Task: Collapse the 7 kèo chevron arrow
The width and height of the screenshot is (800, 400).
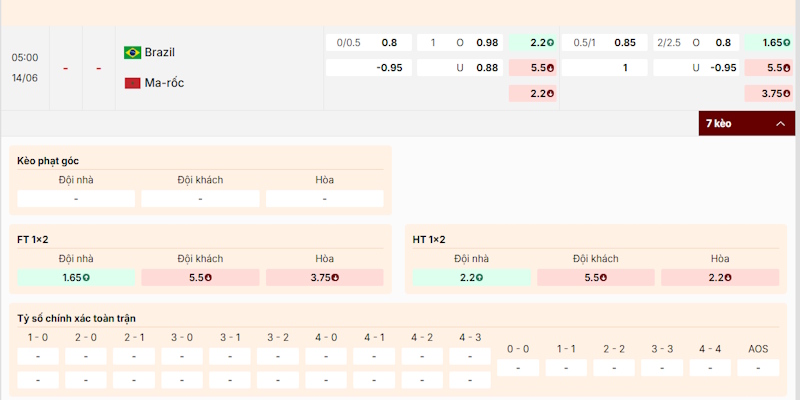Action: (781, 123)
